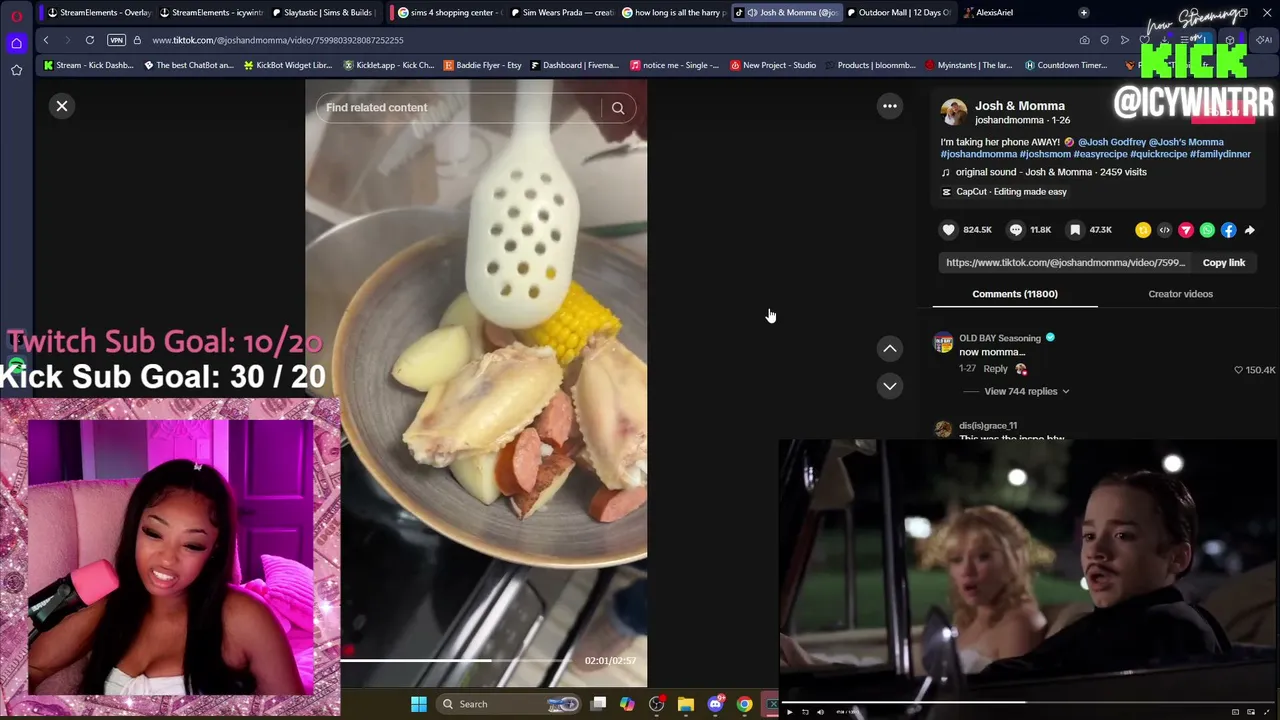
Task: Open Copilot from the taskbar
Action: pos(627,704)
